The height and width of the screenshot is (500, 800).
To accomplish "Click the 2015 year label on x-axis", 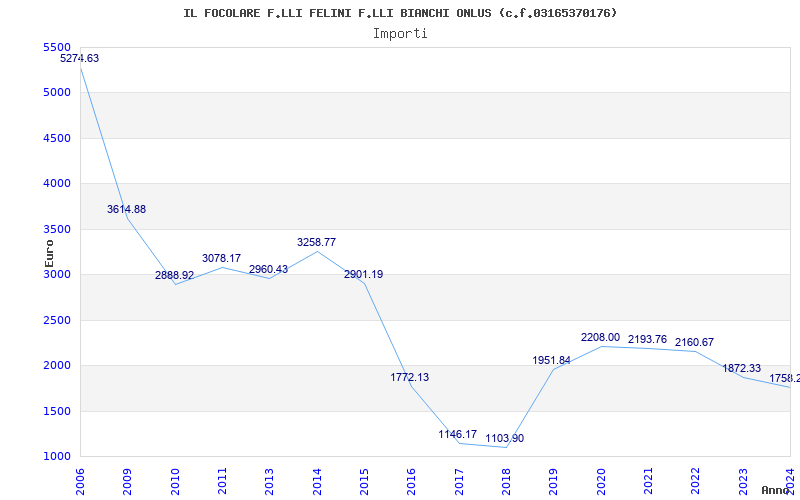I will click(364, 482).
